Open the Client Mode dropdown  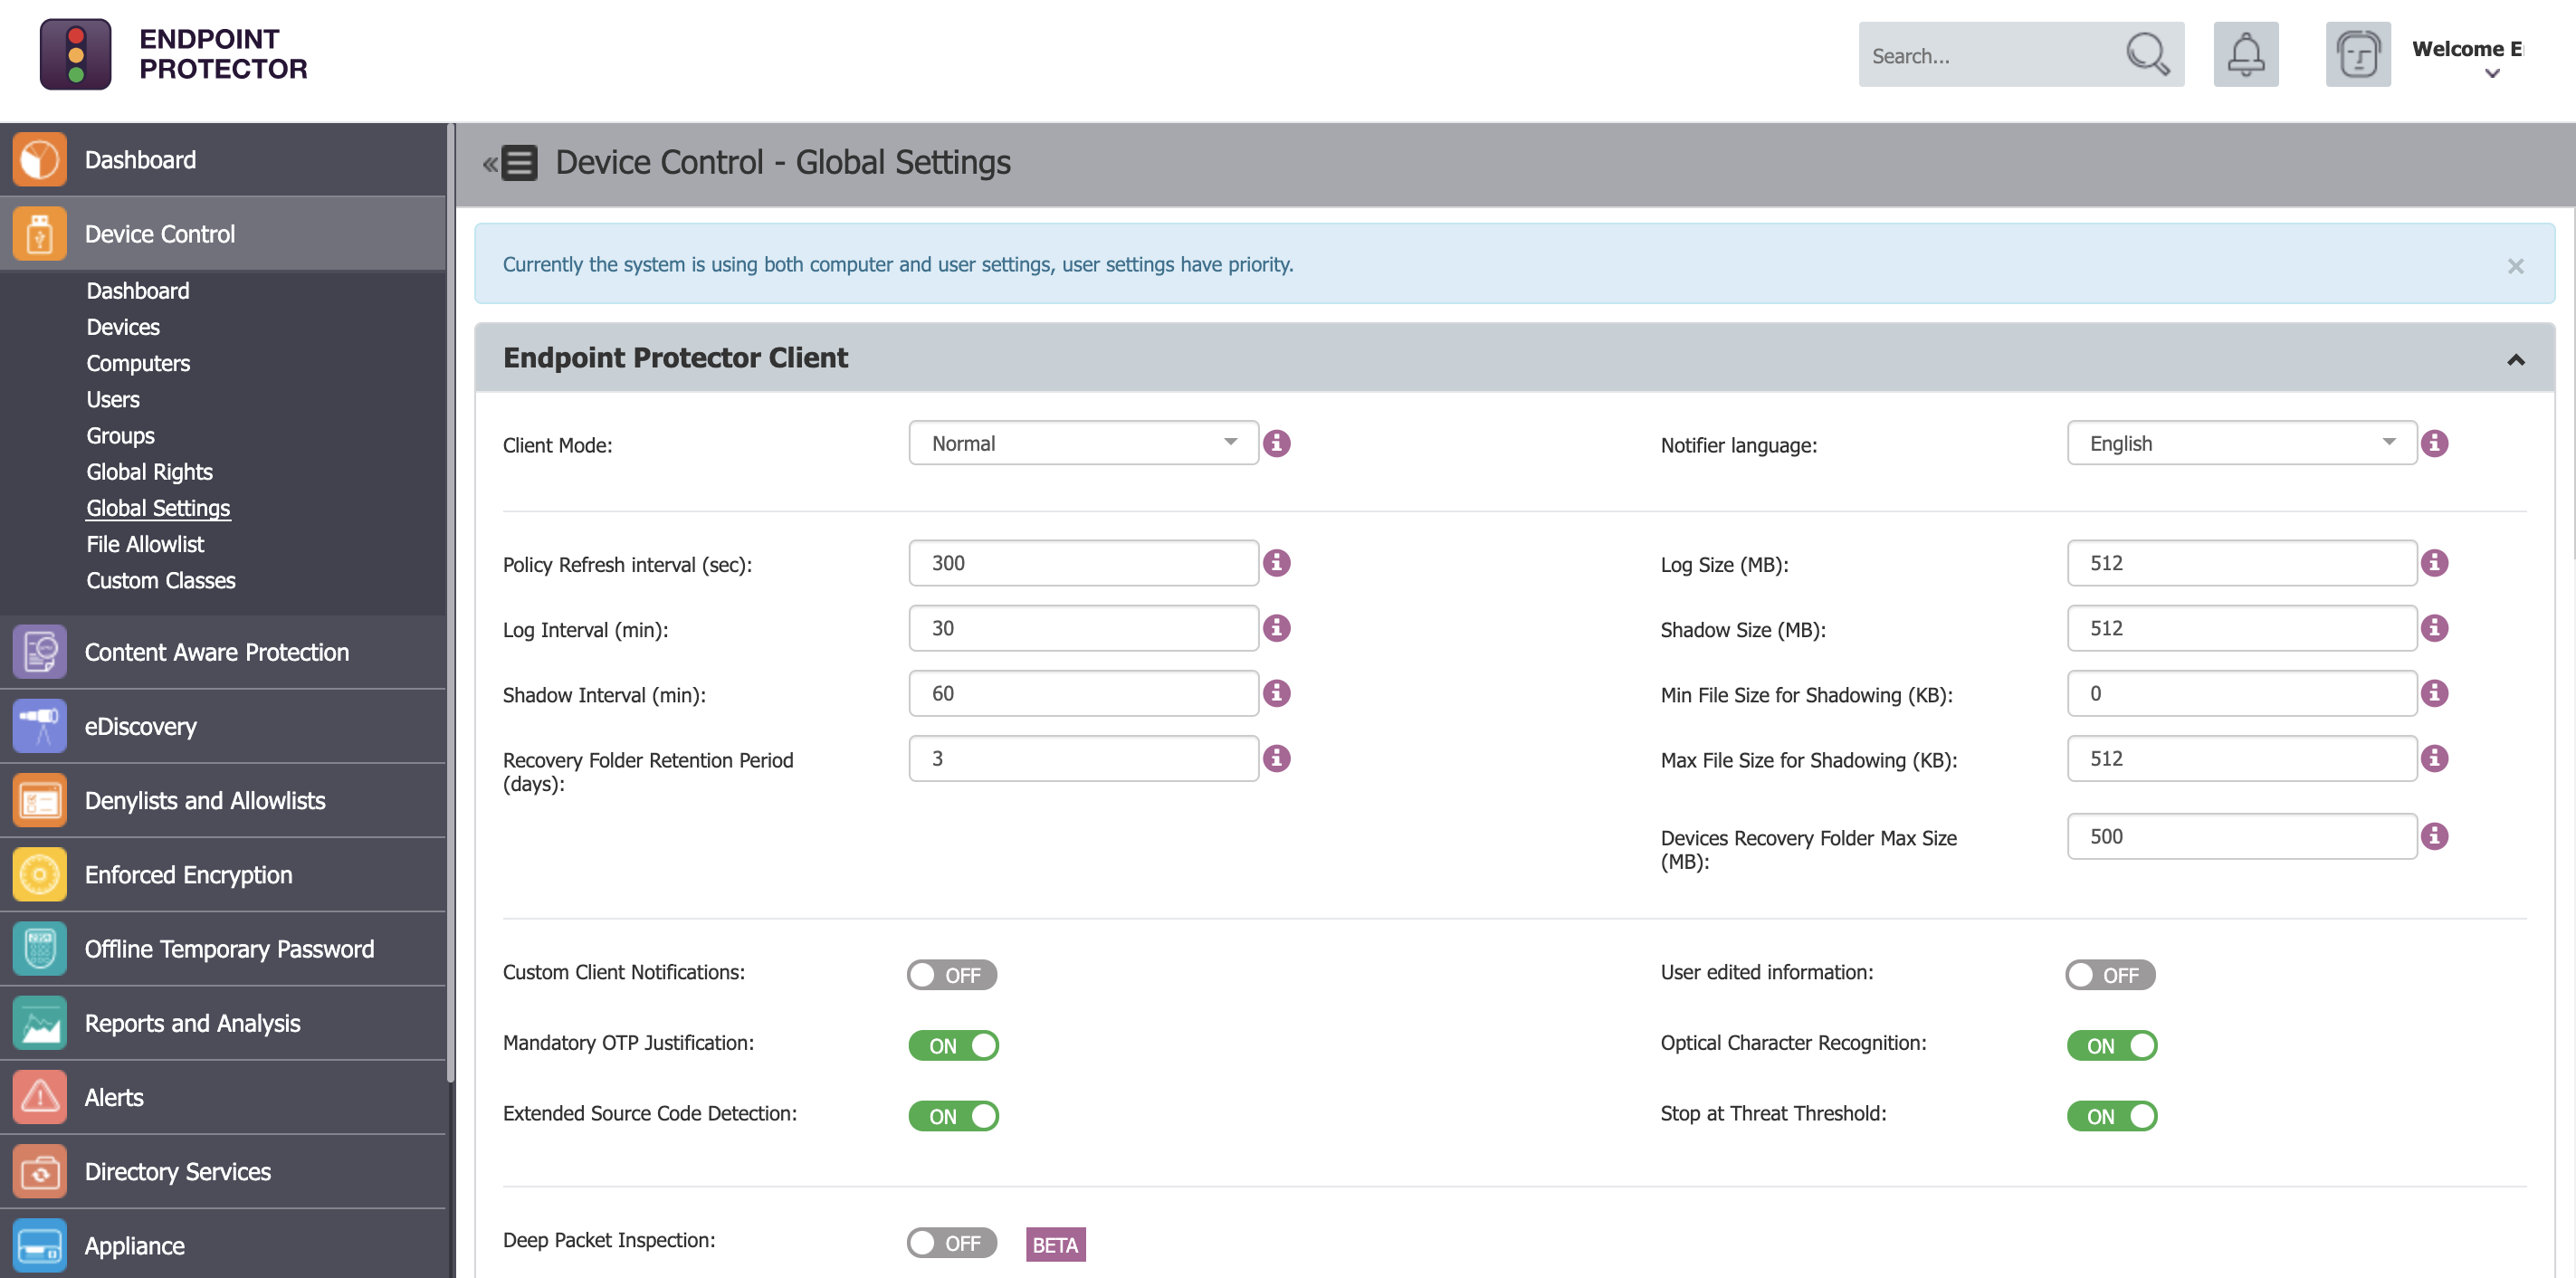click(x=1083, y=443)
